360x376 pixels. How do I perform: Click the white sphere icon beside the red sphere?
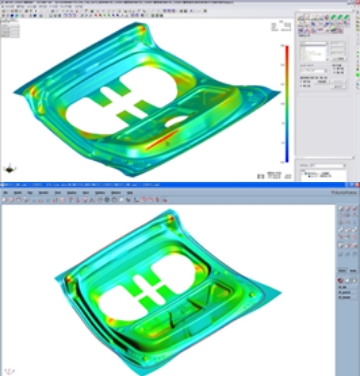click(x=348, y=281)
